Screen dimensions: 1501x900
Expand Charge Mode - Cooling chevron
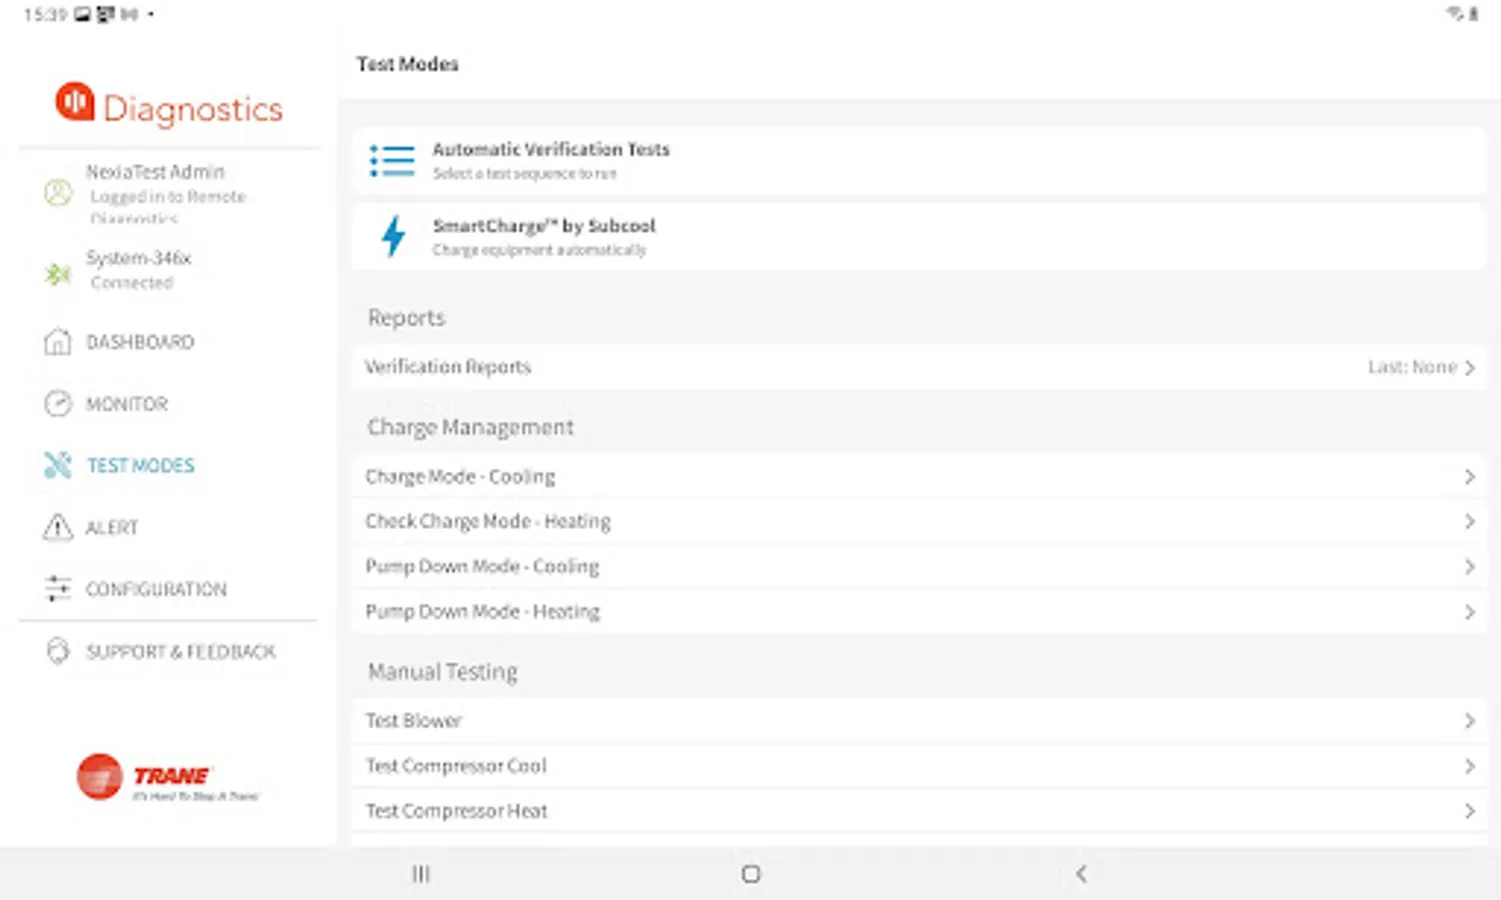pos(1469,477)
